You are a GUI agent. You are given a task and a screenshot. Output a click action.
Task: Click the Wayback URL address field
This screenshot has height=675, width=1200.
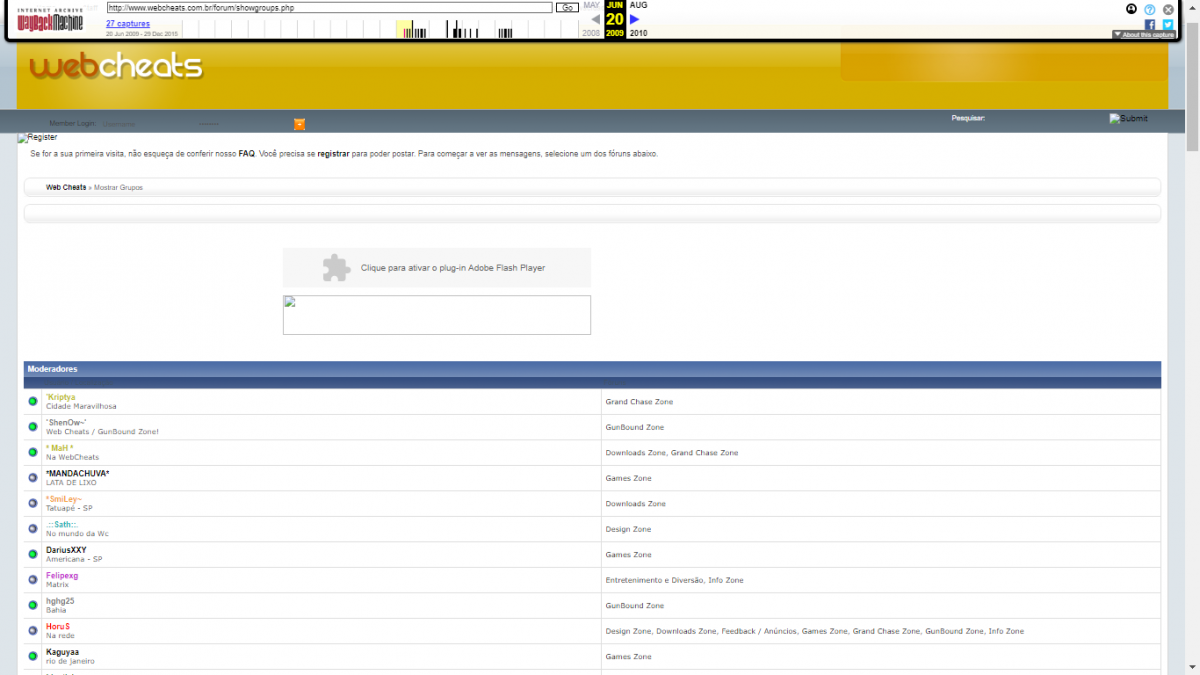[x=329, y=7]
